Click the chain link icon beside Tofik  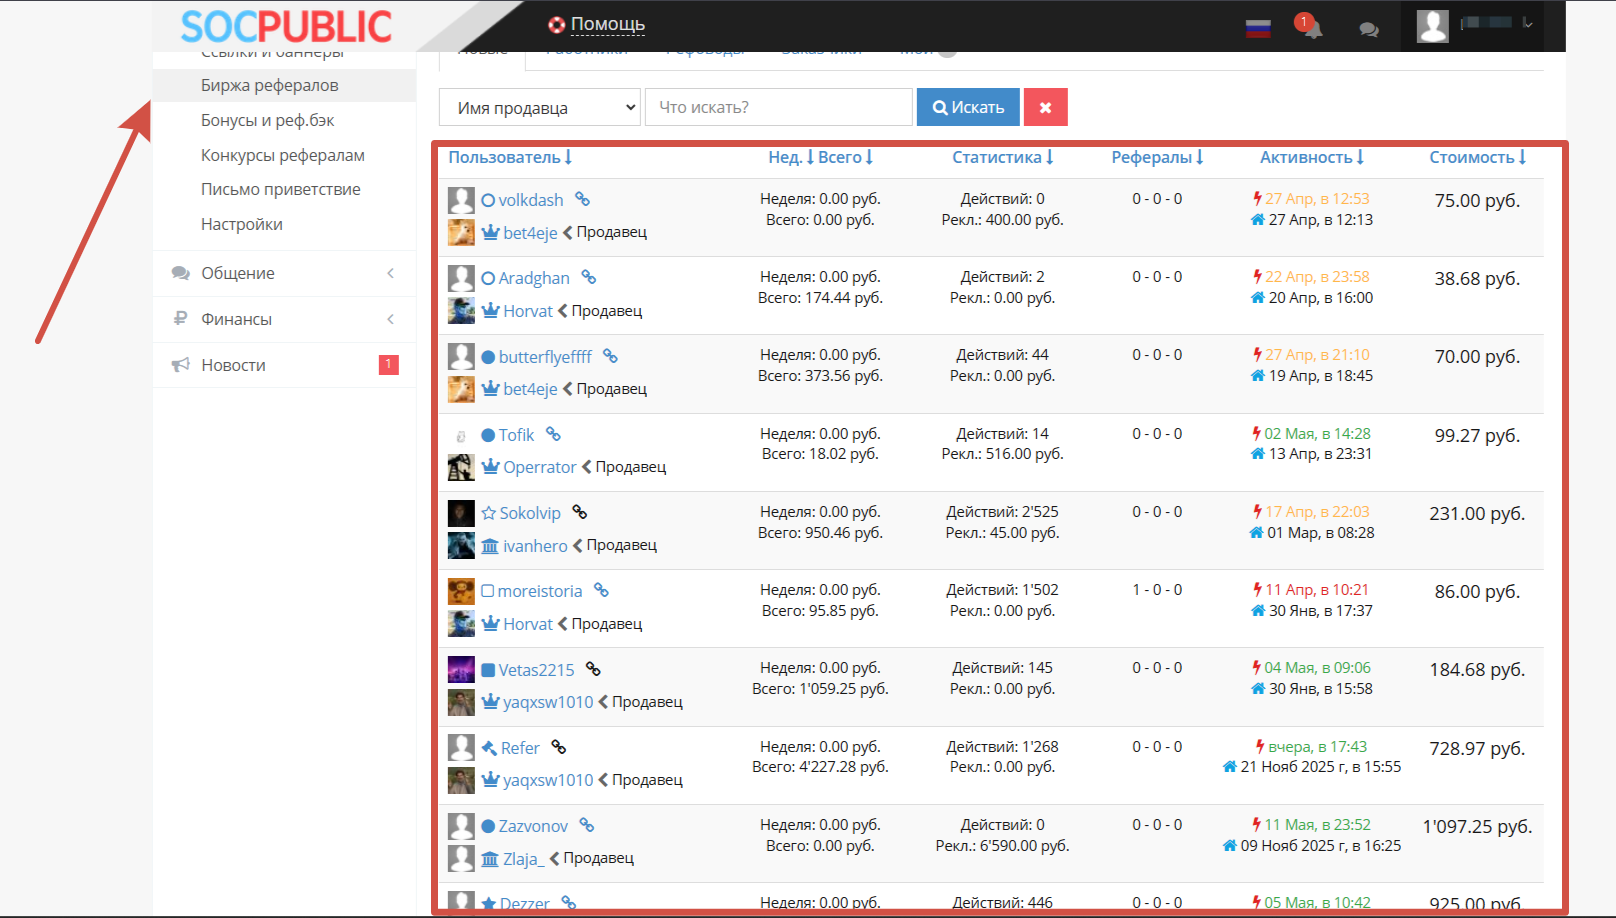point(553,434)
